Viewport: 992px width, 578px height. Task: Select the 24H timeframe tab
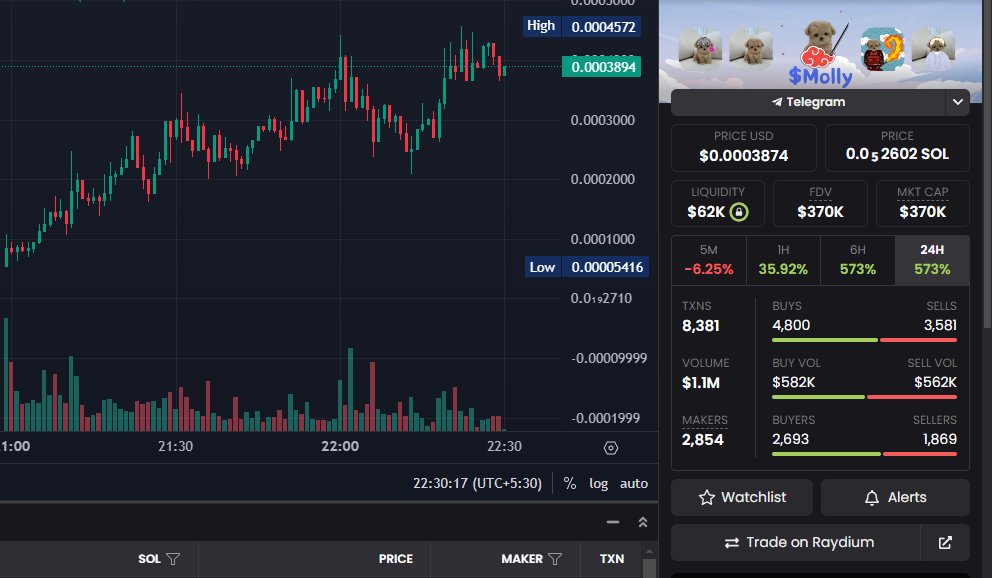pyautogui.click(x=933, y=260)
